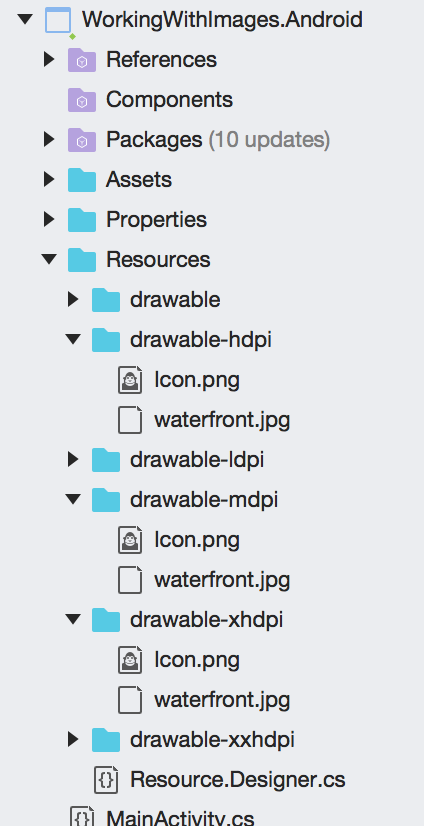The width and height of the screenshot is (424, 826).
Task: Expand the References node
Action: (x=49, y=60)
